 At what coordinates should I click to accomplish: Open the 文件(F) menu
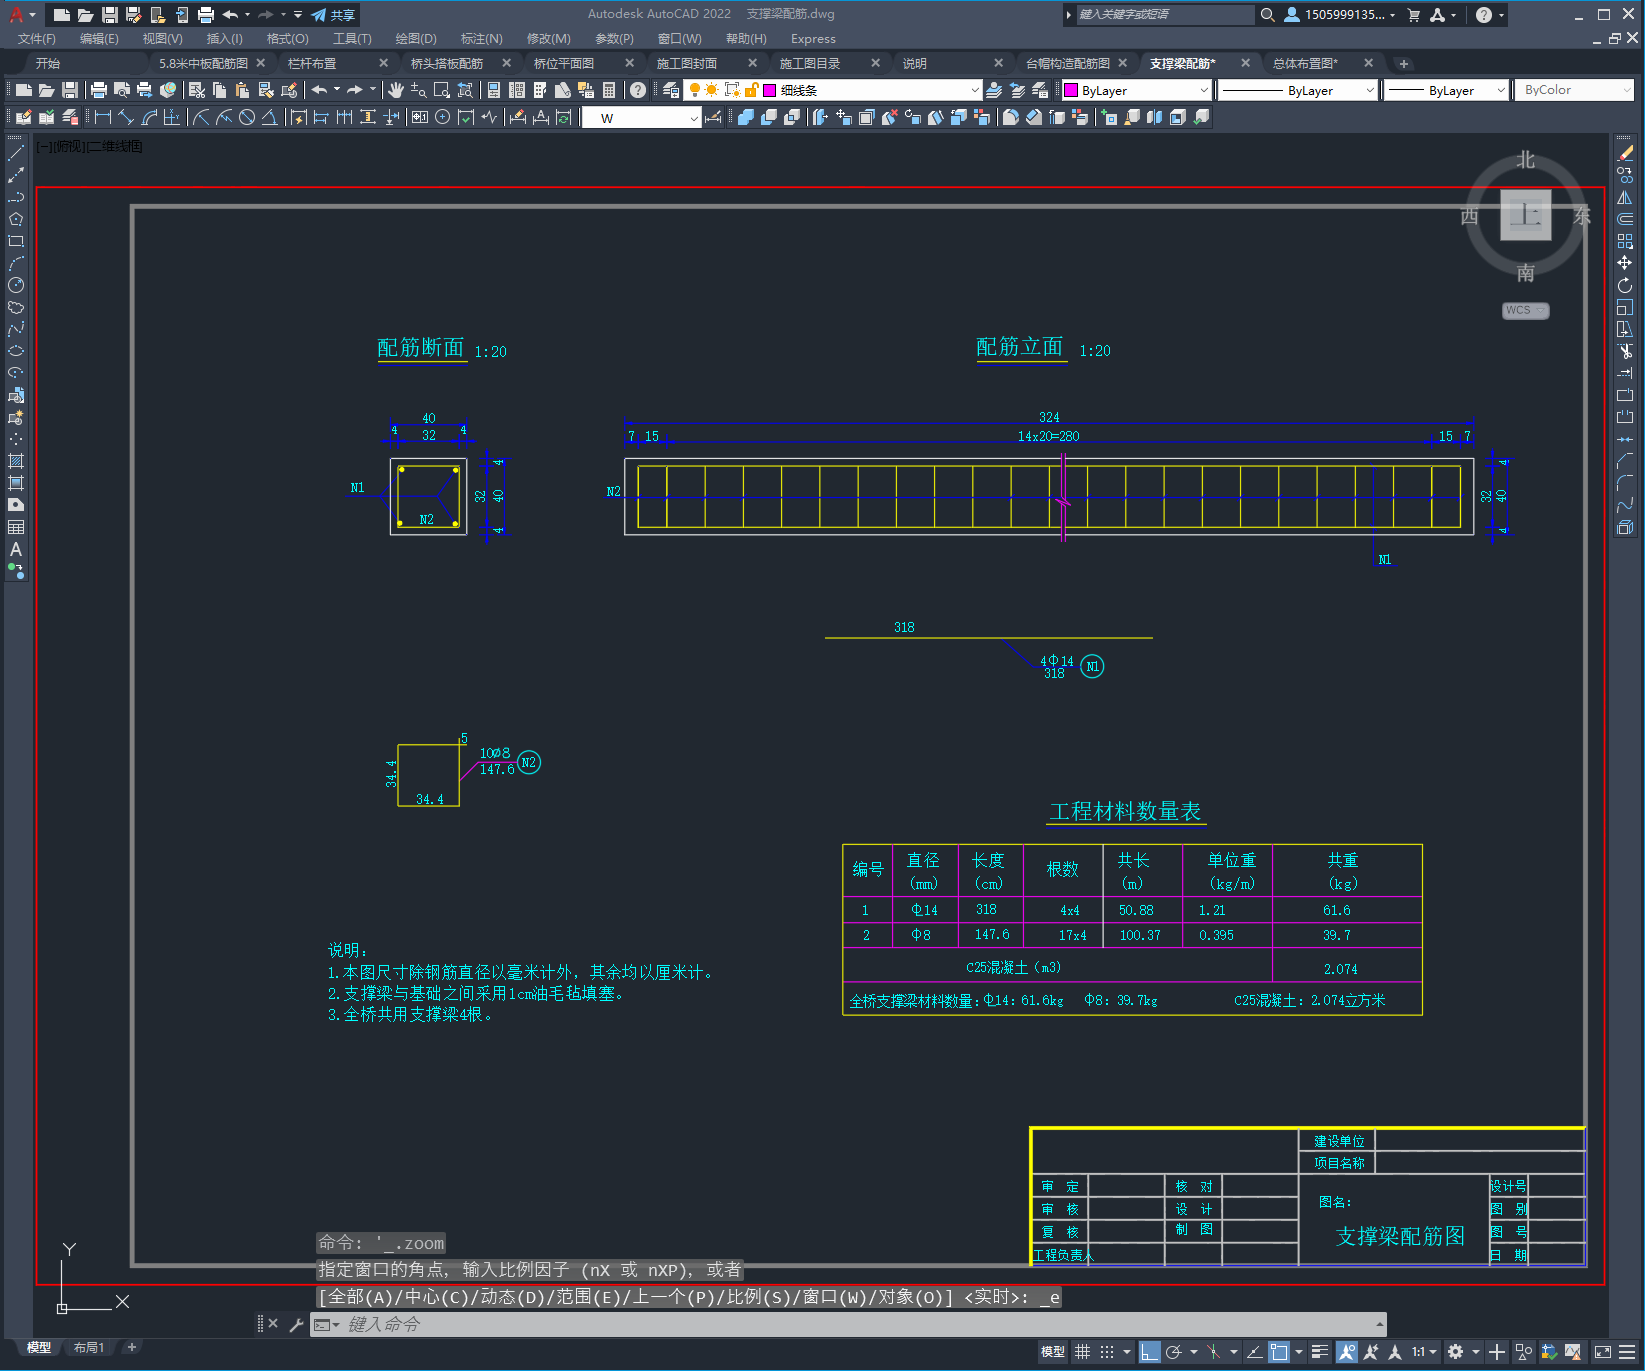(x=37, y=39)
